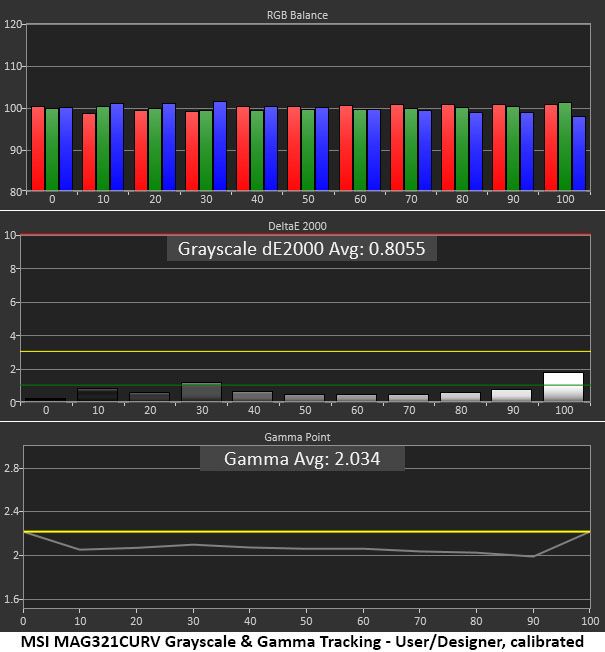605x652 pixels.
Task: Click the 2.8 y-axis label in Gamma Point
Action: [11, 468]
